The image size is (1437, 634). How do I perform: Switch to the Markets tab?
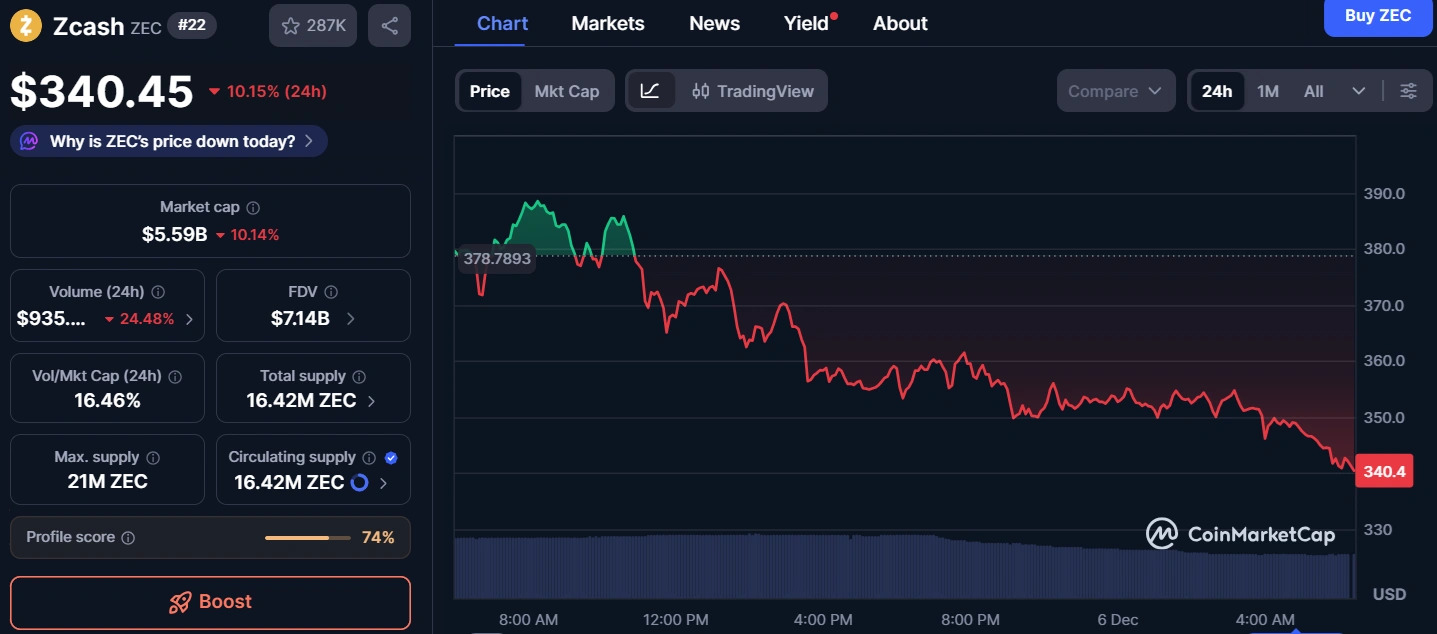coord(607,23)
